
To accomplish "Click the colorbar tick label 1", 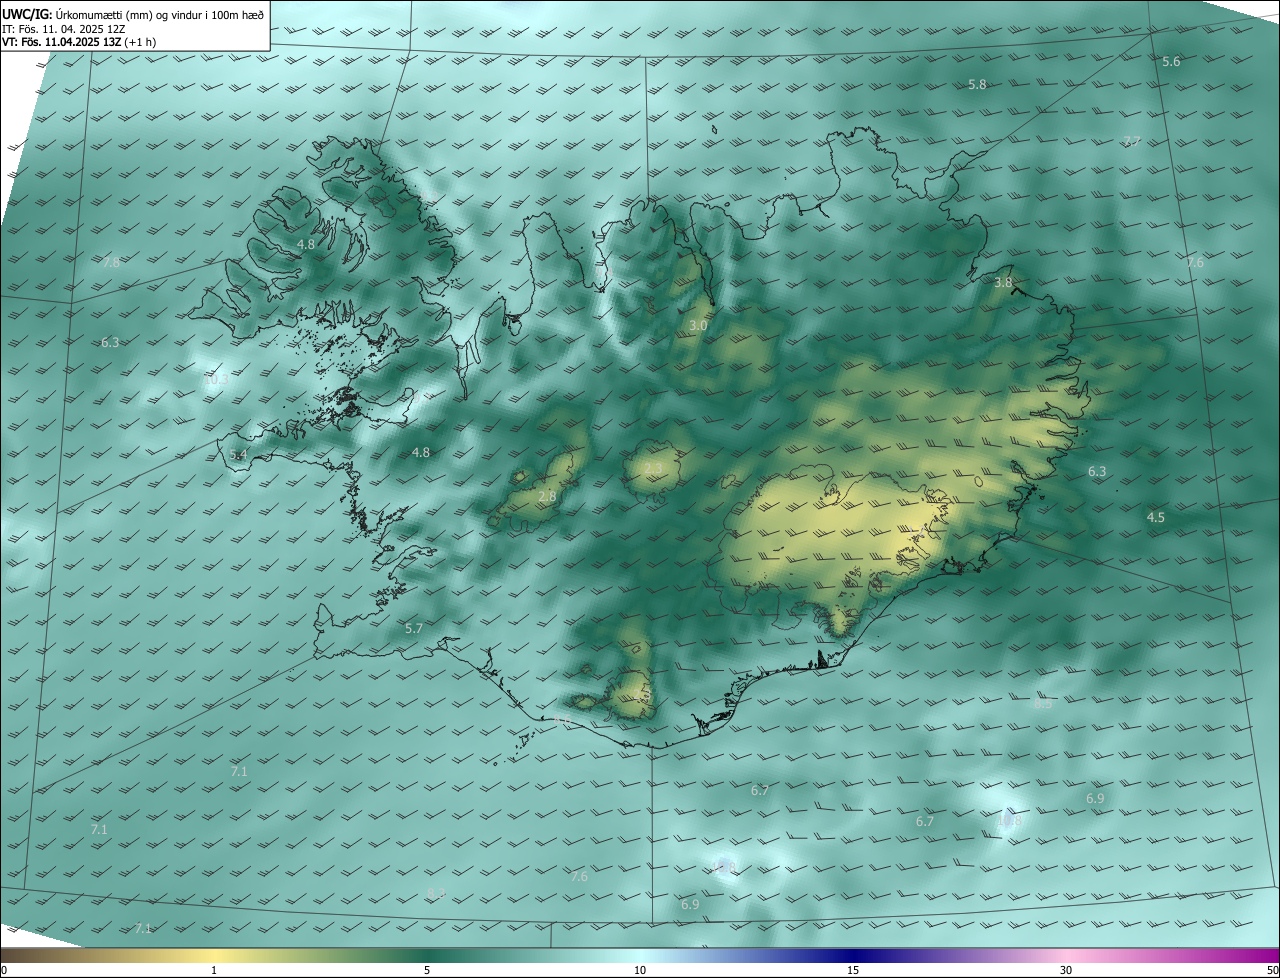I will click(x=214, y=970).
